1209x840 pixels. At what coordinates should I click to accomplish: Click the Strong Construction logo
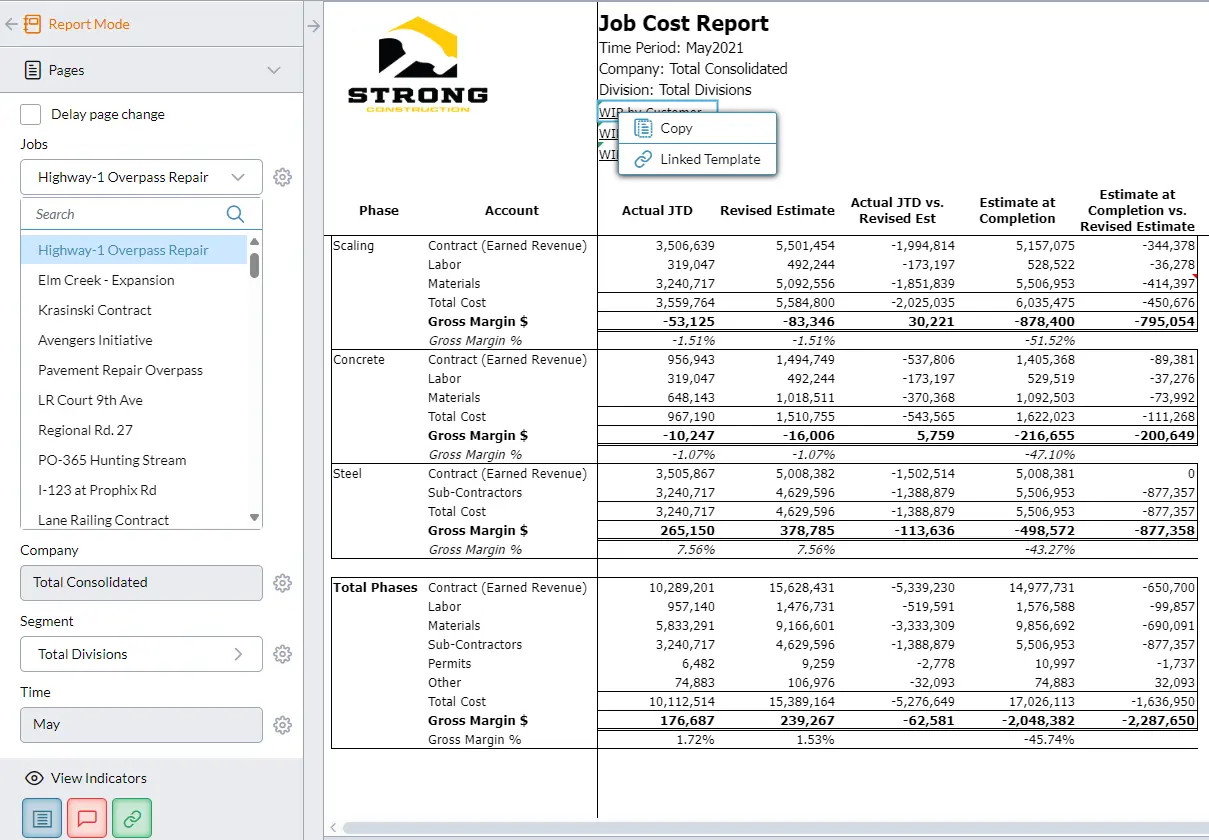click(x=418, y=64)
